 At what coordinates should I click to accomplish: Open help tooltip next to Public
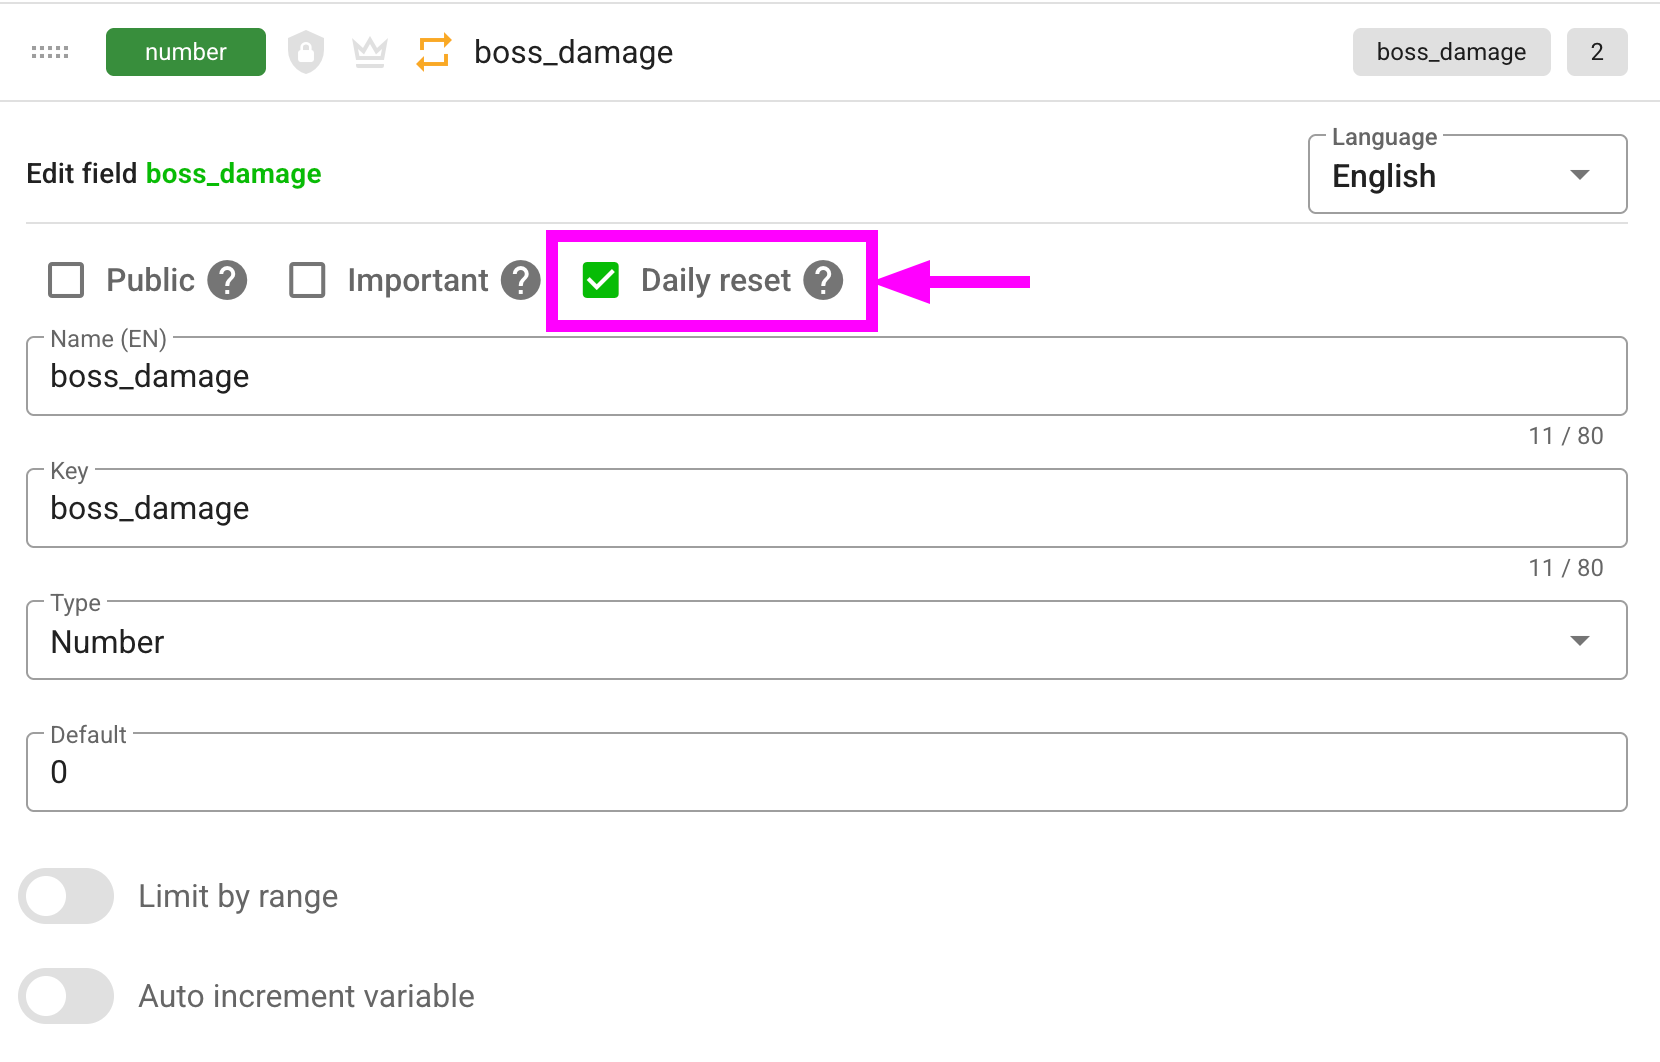(227, 280)
